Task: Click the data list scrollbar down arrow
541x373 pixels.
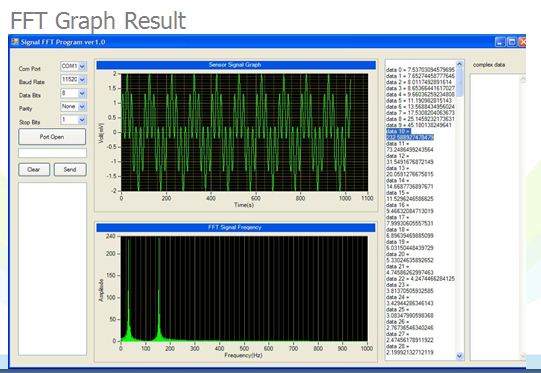Action: tap(459, 356)
